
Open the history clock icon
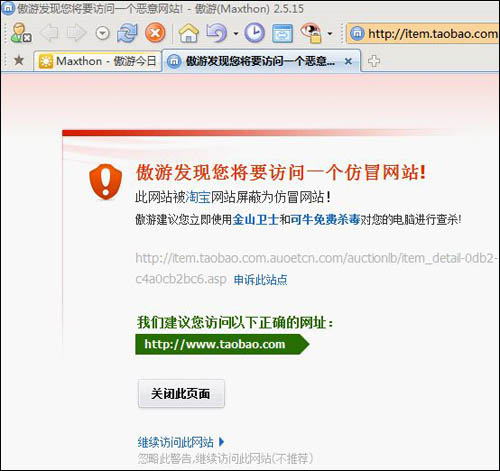point(255,33)
